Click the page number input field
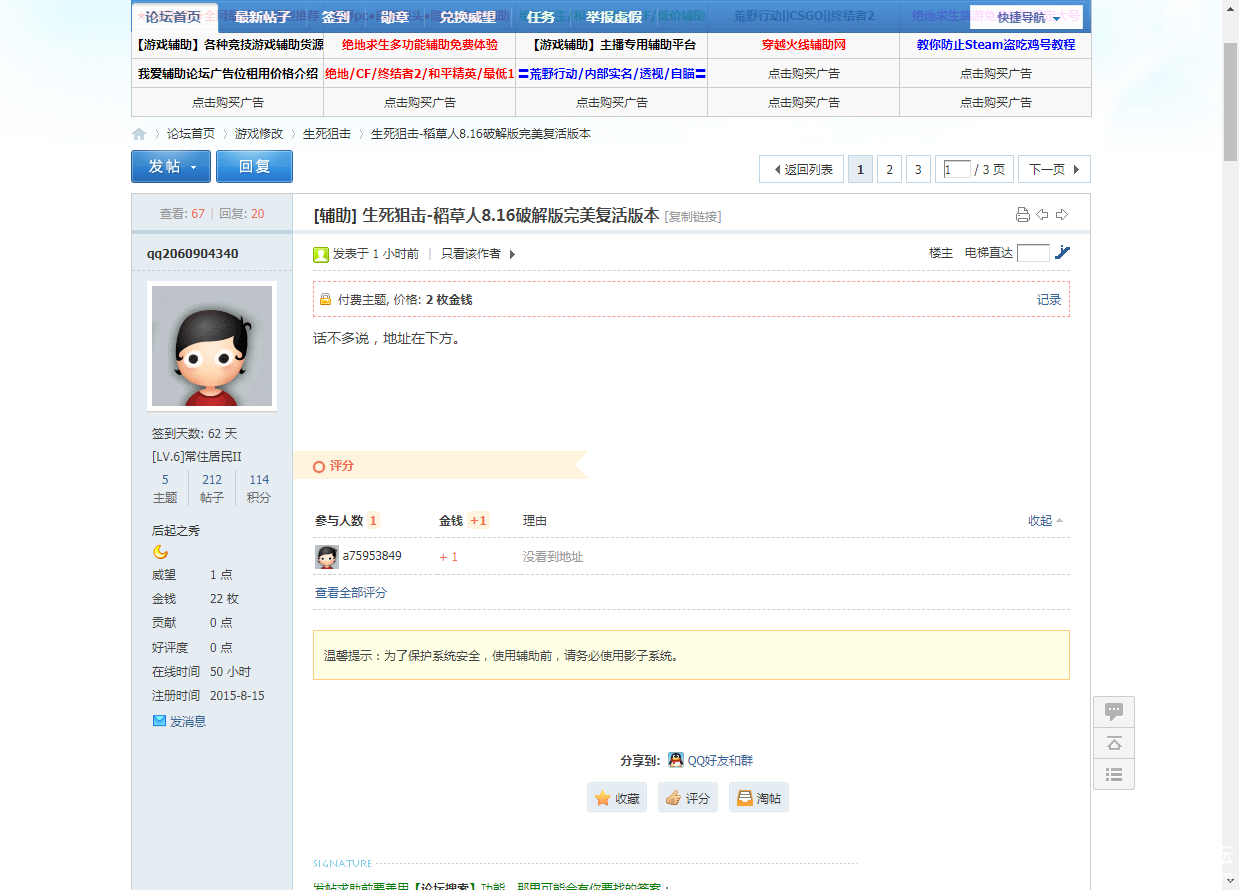The image size is (1239, 890). click(957, 170)
